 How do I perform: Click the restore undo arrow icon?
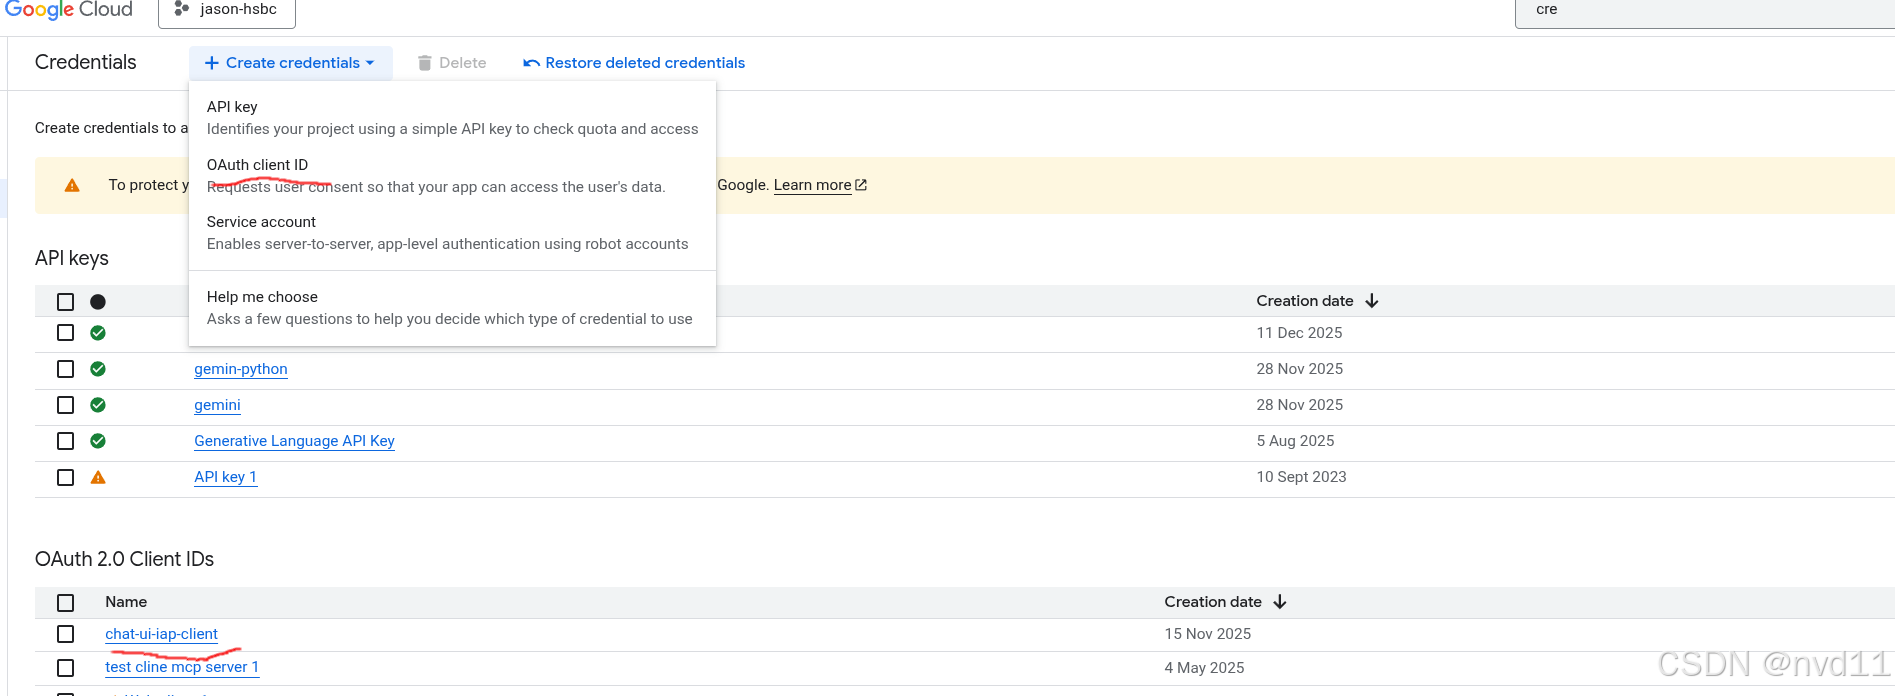pos(531,63)
